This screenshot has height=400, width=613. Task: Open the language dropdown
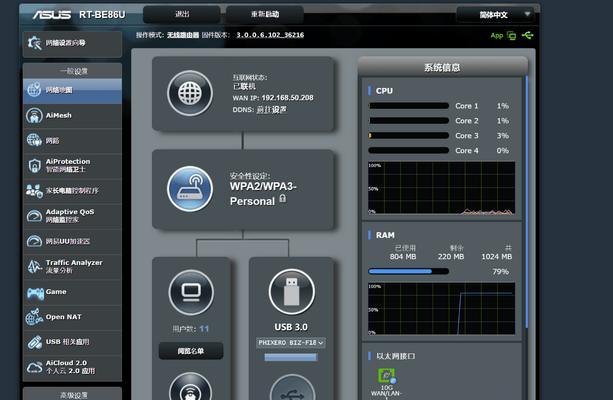[496, 15]
